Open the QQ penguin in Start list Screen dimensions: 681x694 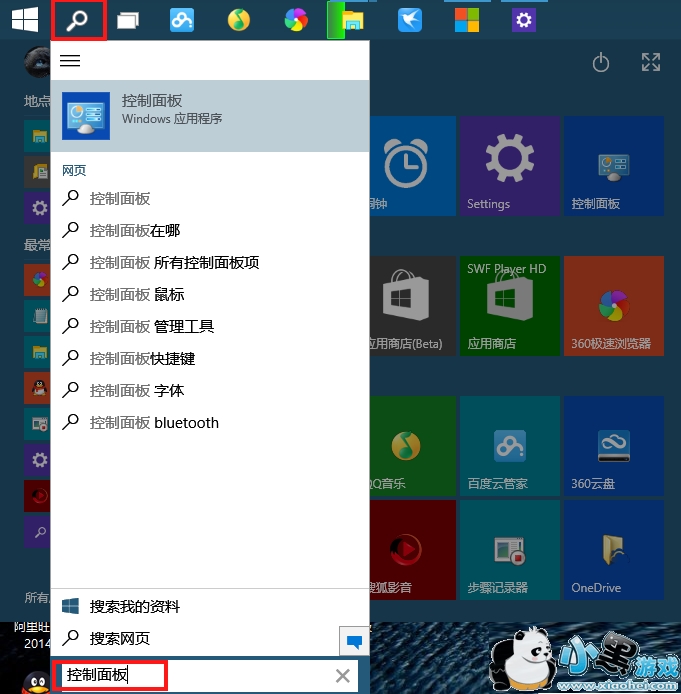(38, 388)
